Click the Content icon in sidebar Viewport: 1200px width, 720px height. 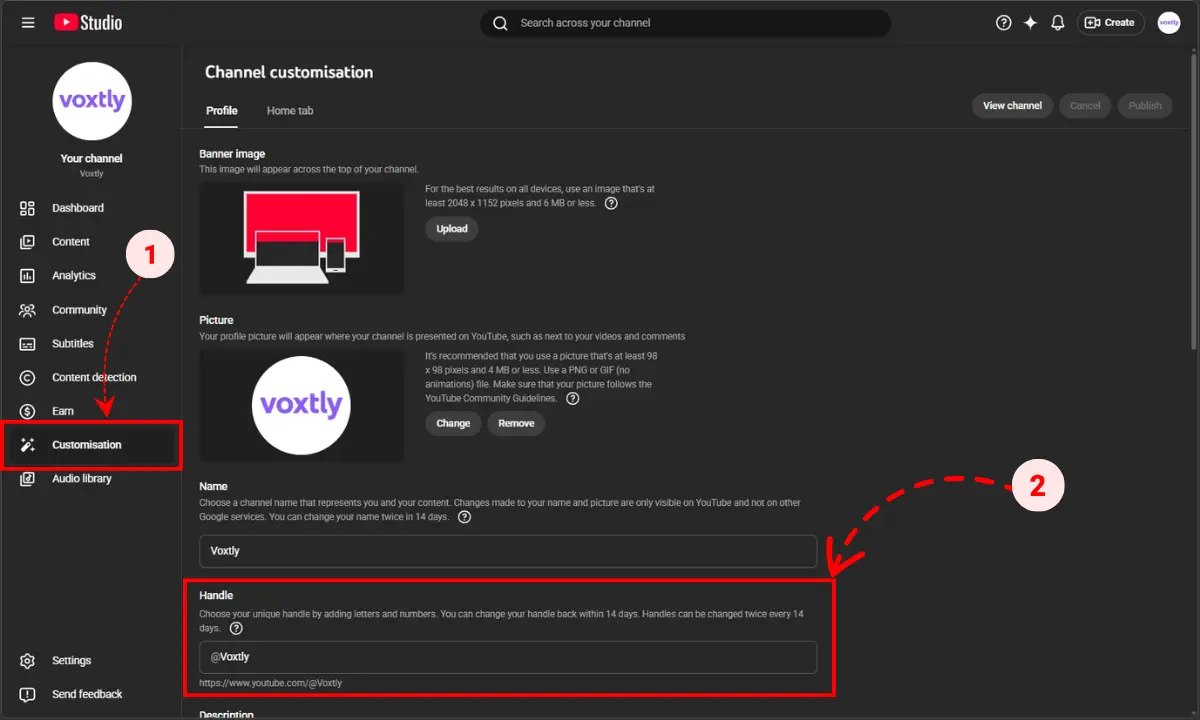coord(28,242)
